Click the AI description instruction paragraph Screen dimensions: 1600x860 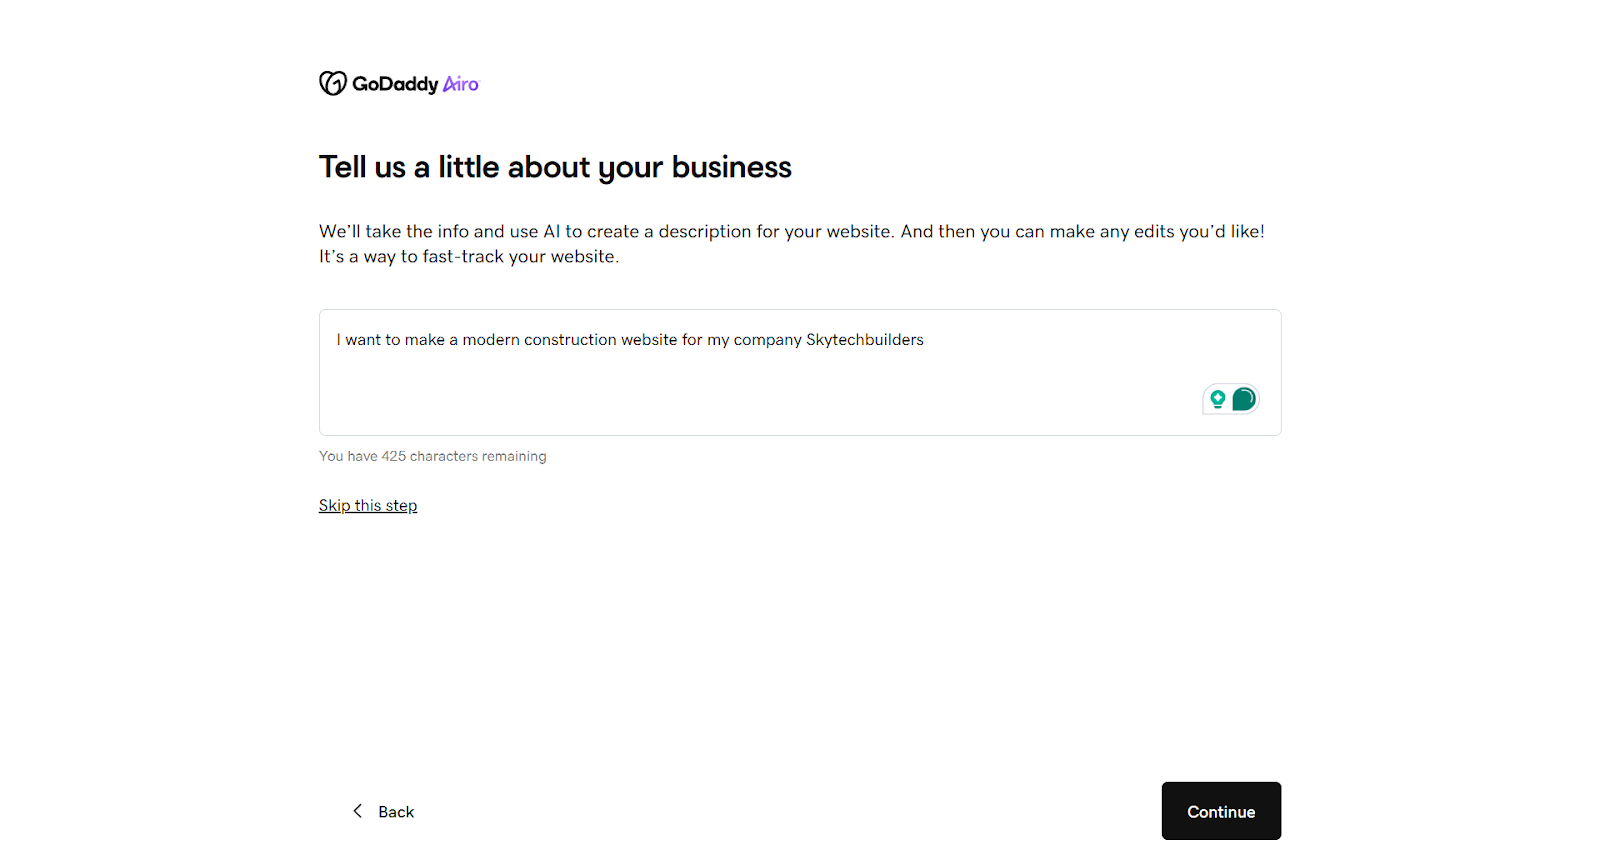click(x=790, y=243)
